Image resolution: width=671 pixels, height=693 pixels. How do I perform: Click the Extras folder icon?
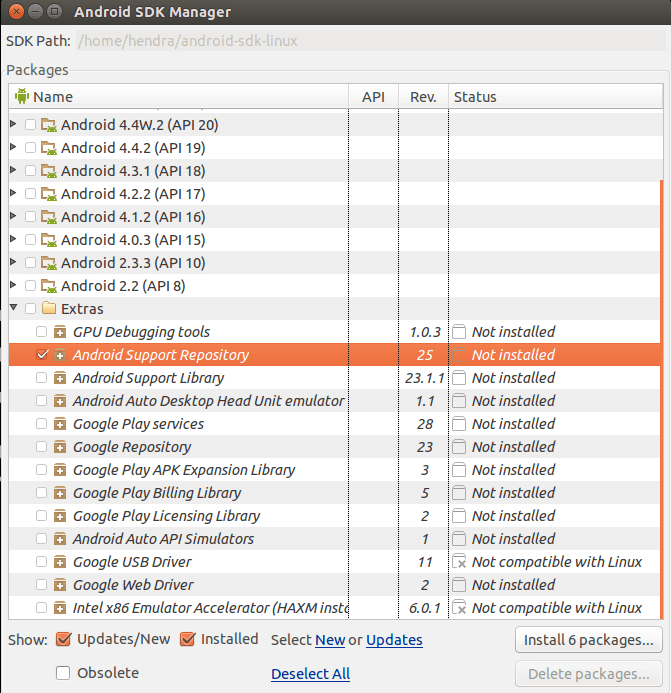(x=49, y=308)
